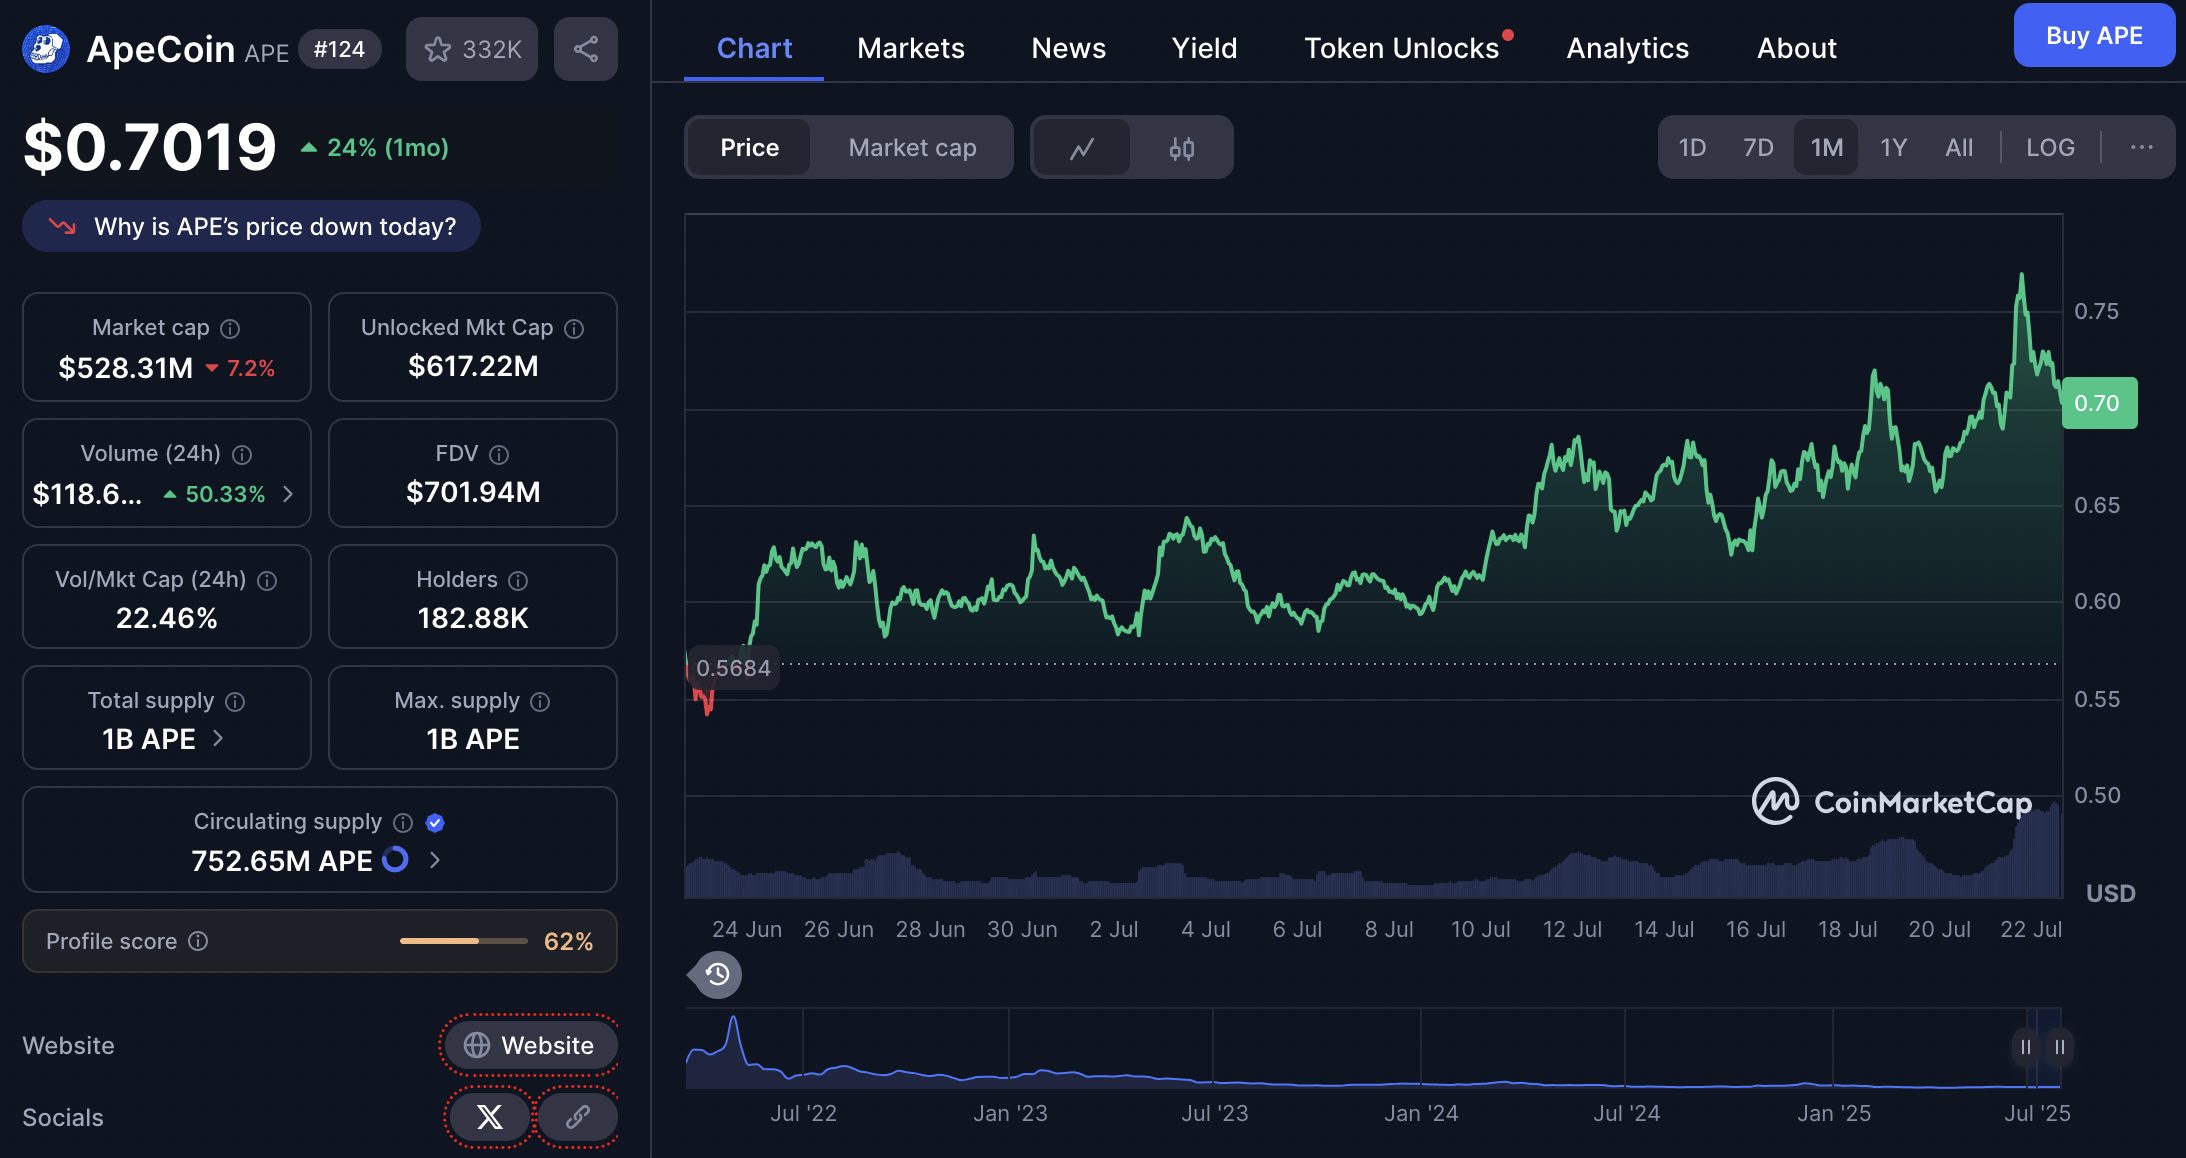Image resolution: width=2186 pixels, height=1158 pixels.
Task: Click the 1B APE max supply value
Action: tap(472, 739)
